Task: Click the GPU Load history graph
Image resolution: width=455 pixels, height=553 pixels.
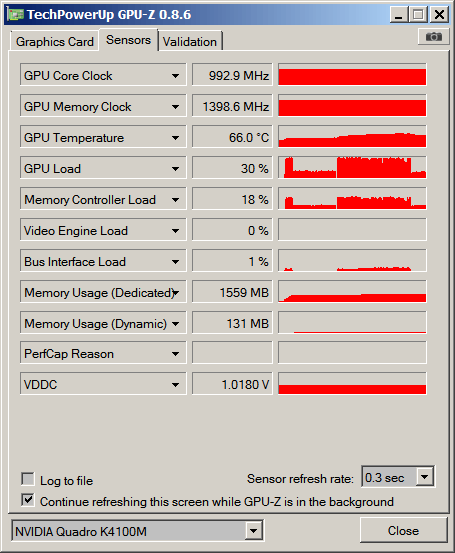Action: pos(352,168)
